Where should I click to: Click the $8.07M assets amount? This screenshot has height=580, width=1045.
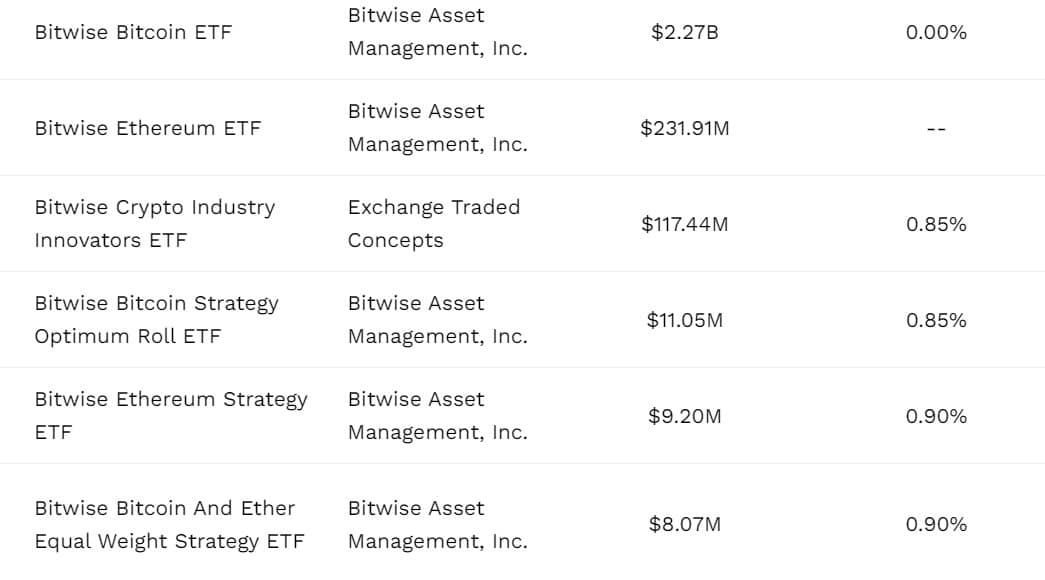[685, 524]
